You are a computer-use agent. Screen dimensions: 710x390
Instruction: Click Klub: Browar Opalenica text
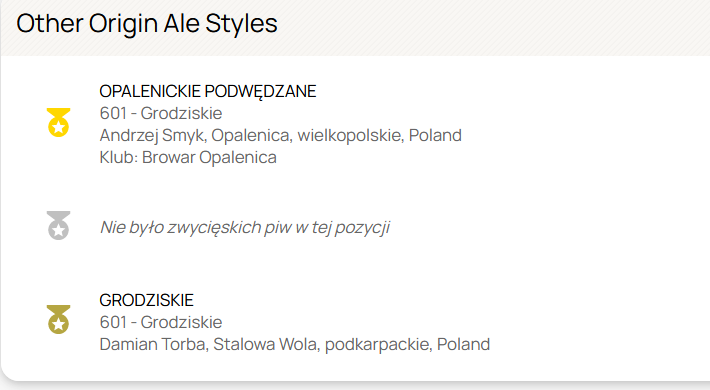[x=188, y=157]
